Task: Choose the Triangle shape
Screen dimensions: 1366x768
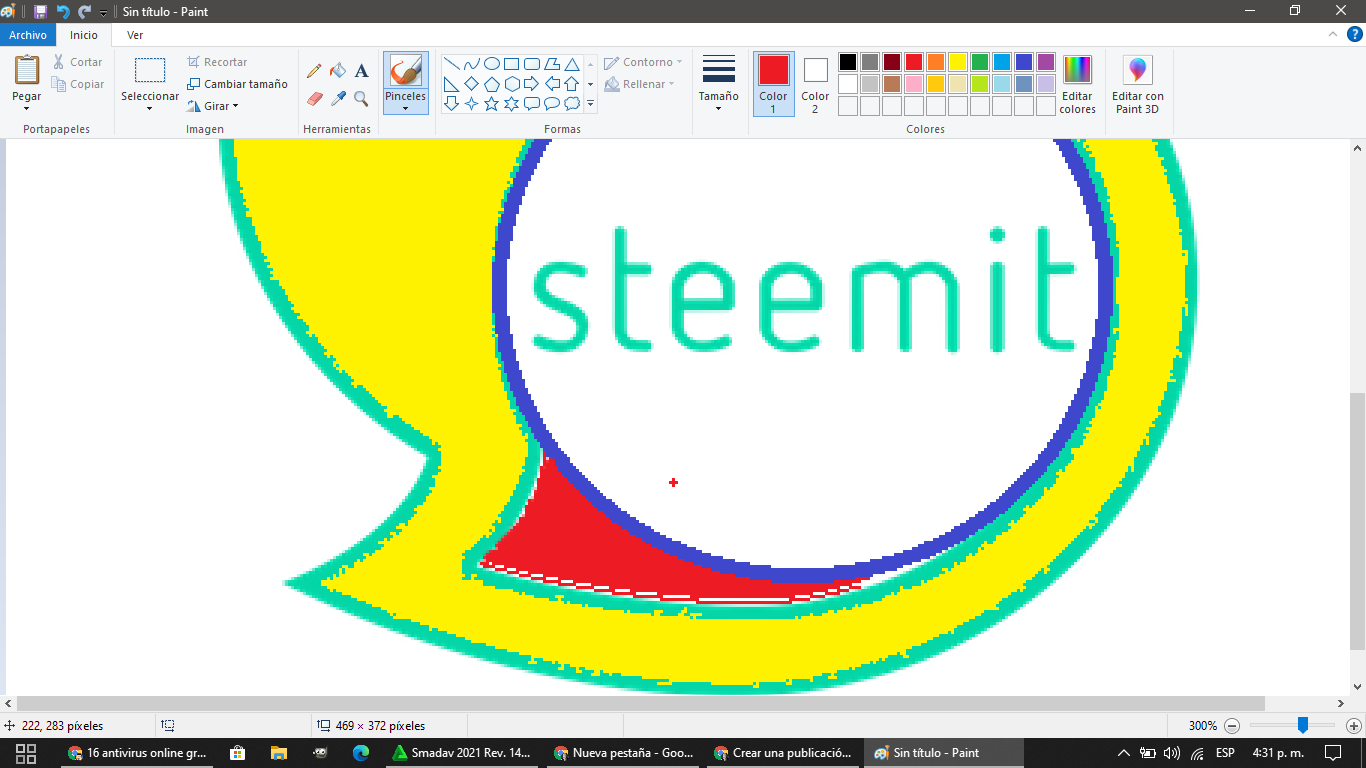Action: [572, 64]
